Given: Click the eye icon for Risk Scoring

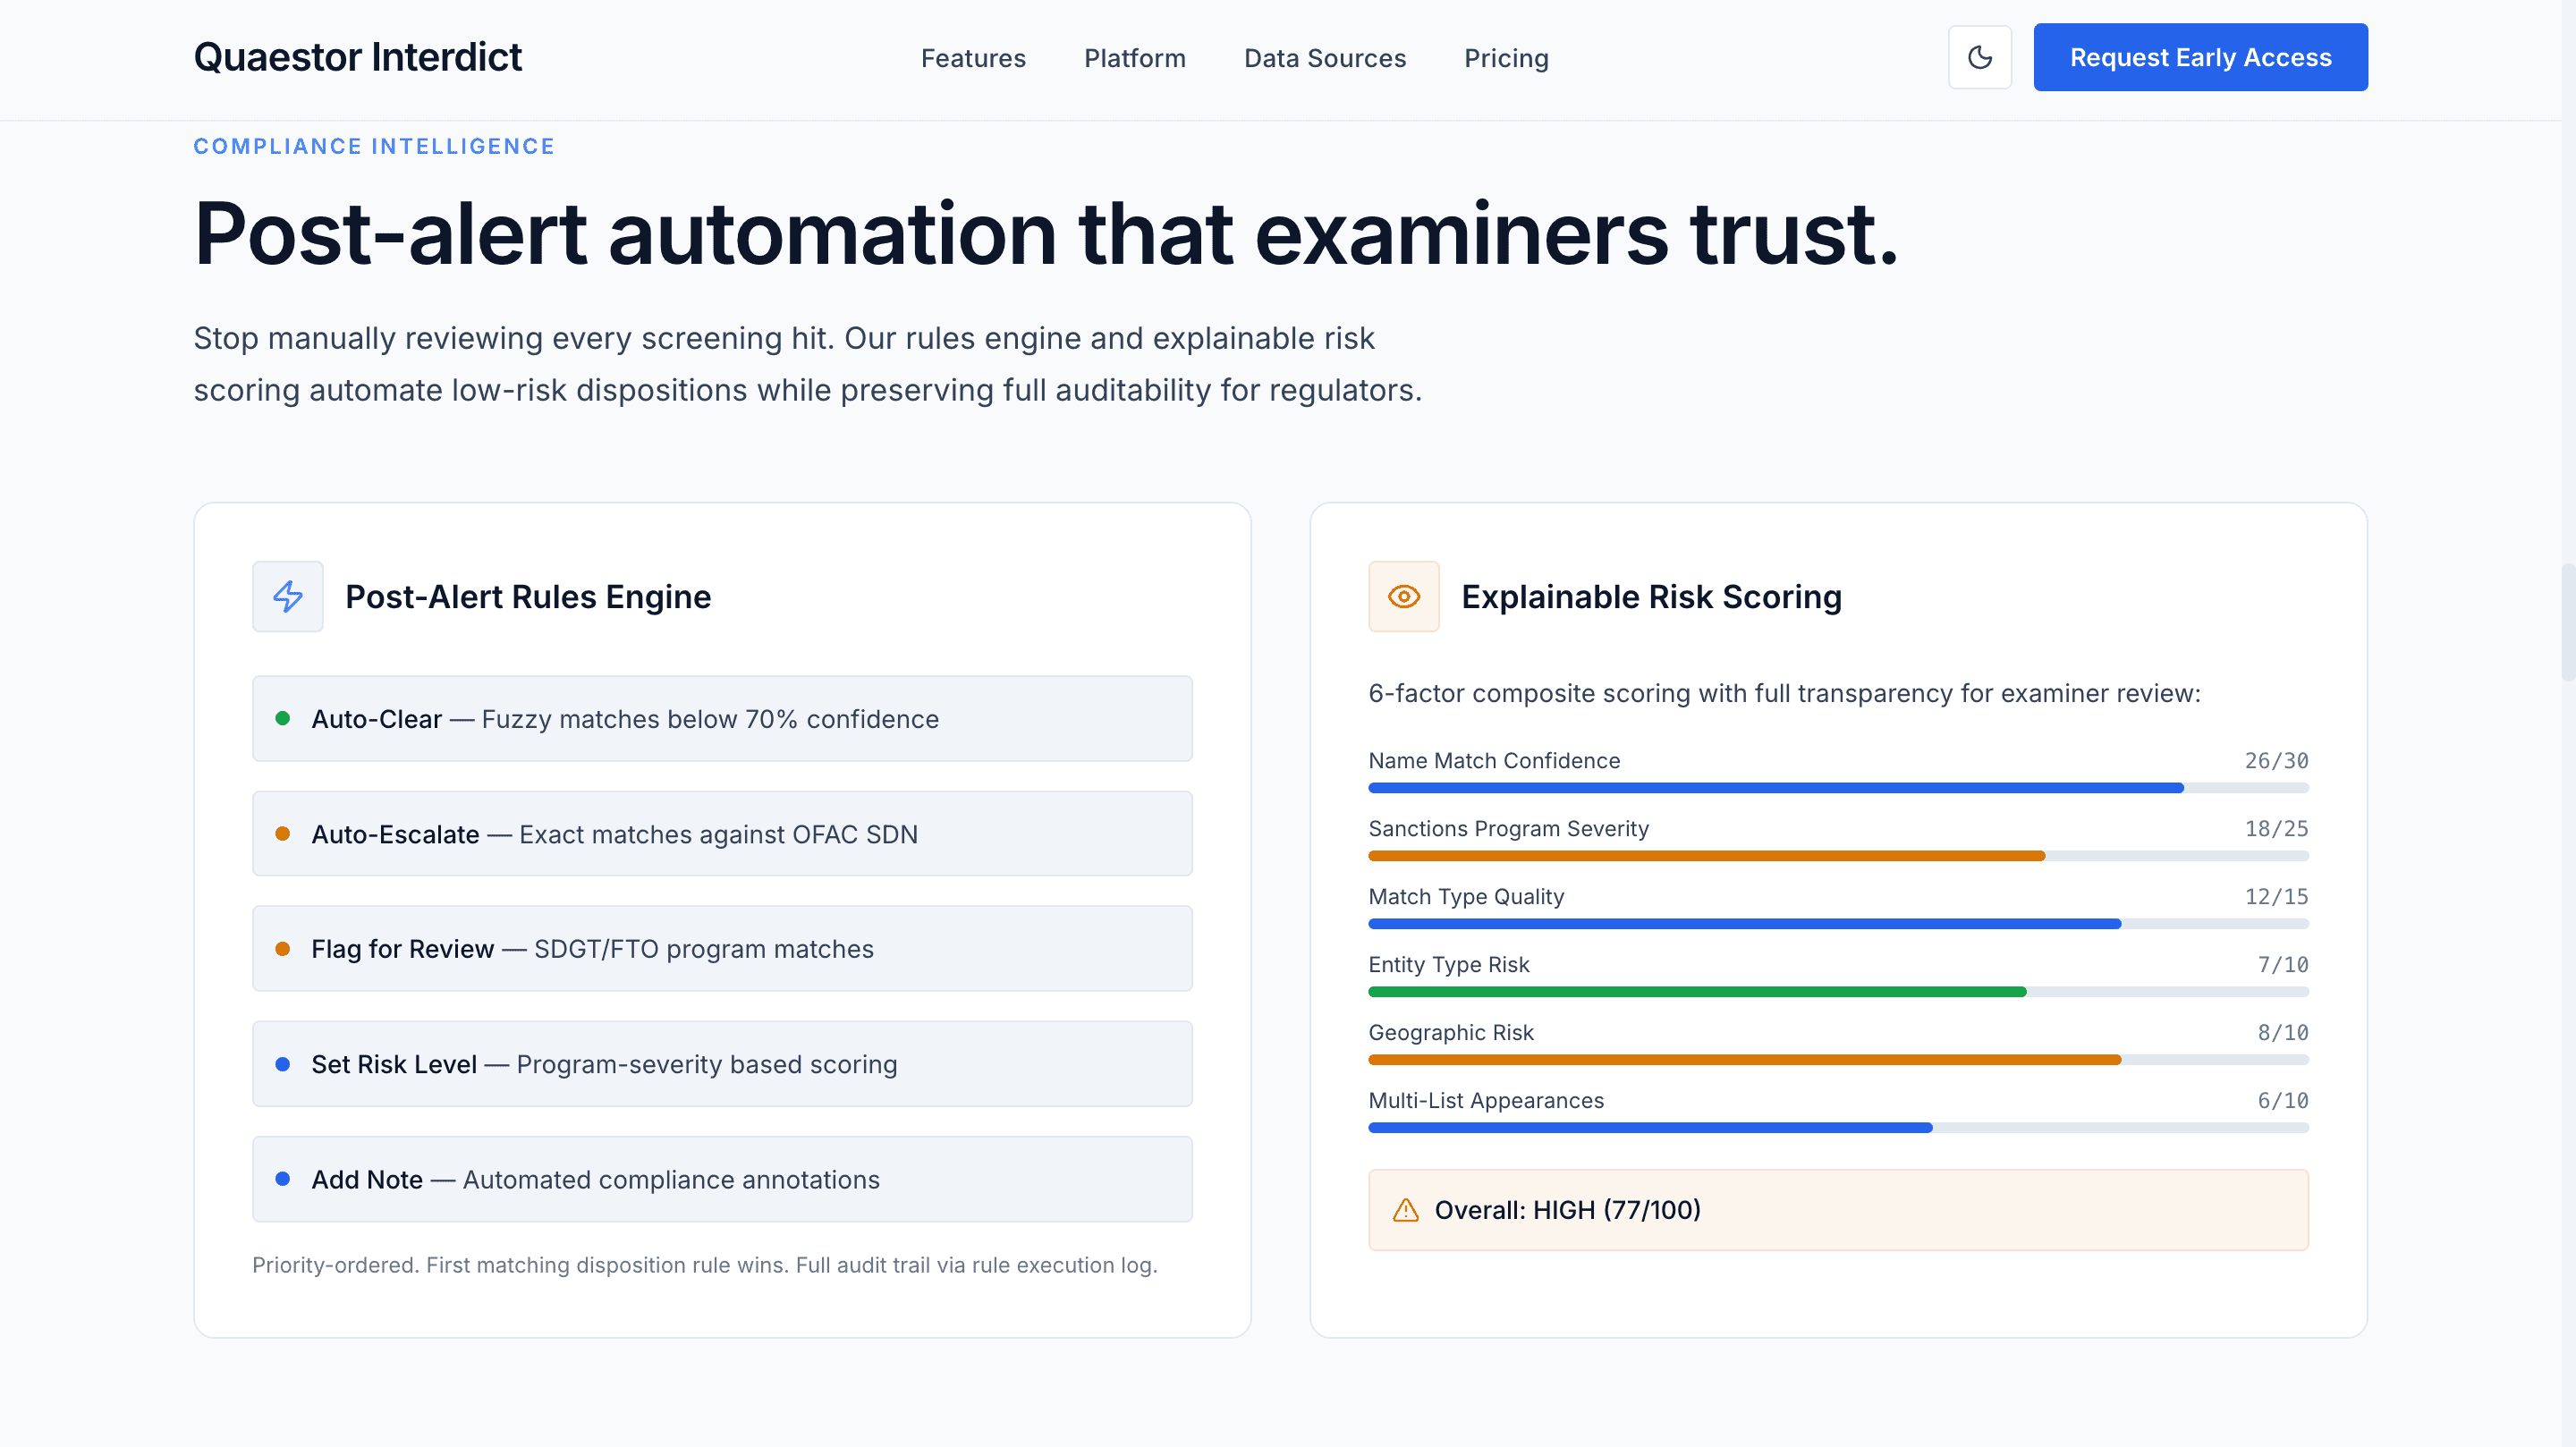Looking at the screenshot, I should coord(1403,596).
